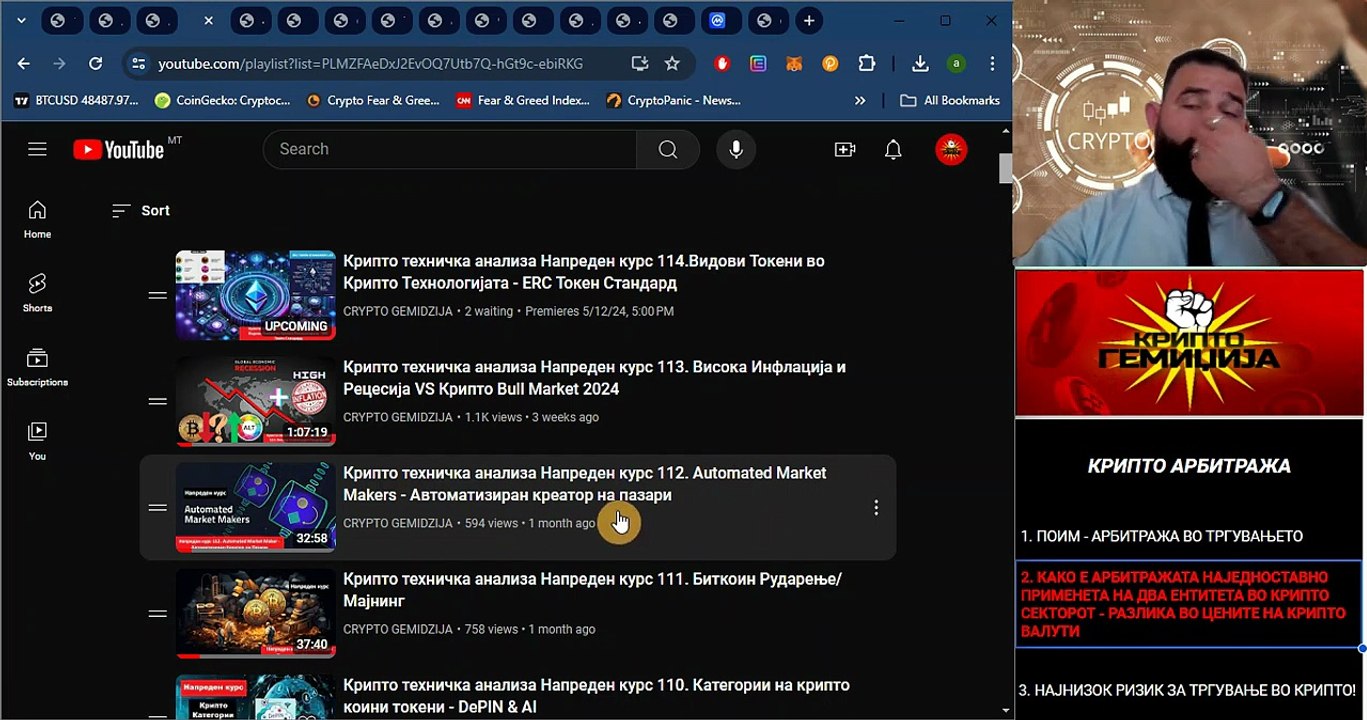Open the Create video button
The image size is (1367, 720).
coord(845,149)
